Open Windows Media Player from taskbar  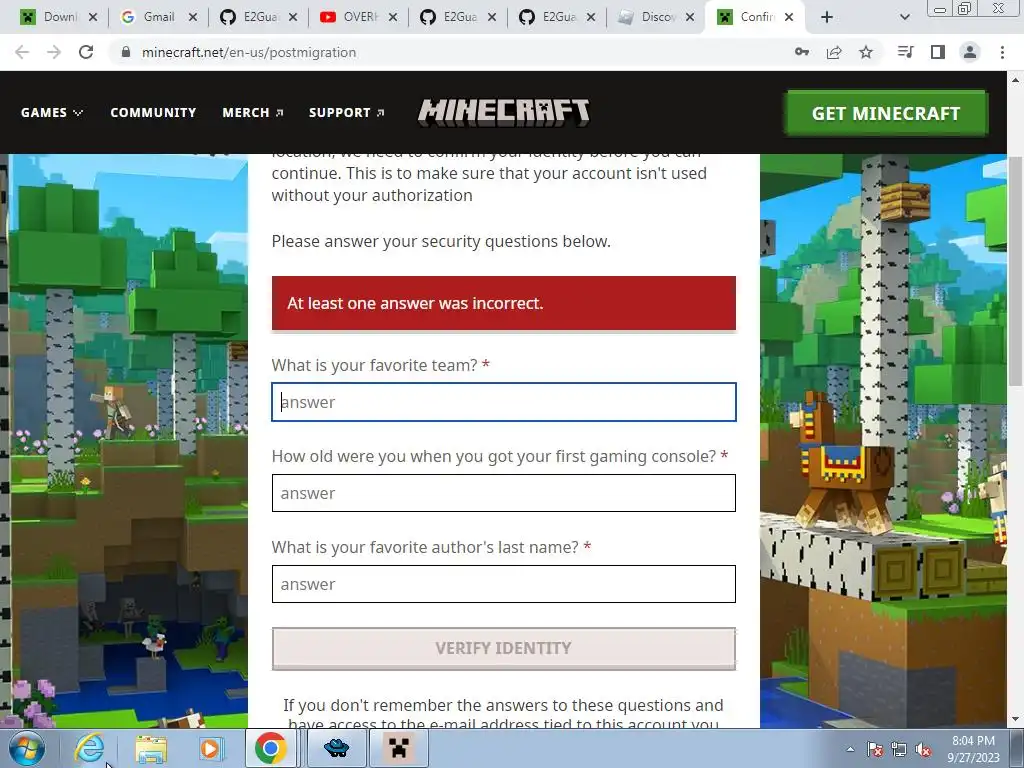[x=210, y=748]
